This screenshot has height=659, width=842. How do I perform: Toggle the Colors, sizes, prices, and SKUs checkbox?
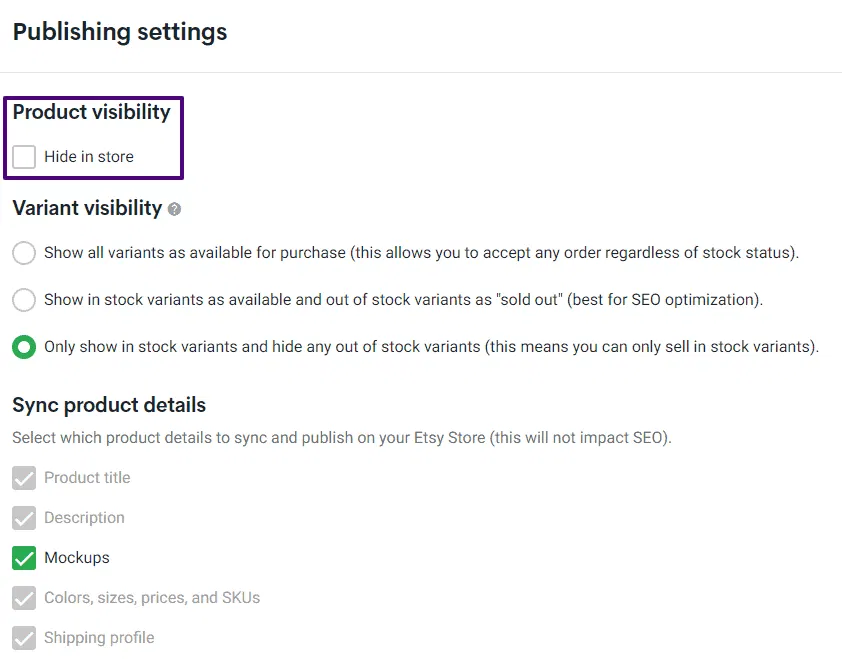pos(24,597)
